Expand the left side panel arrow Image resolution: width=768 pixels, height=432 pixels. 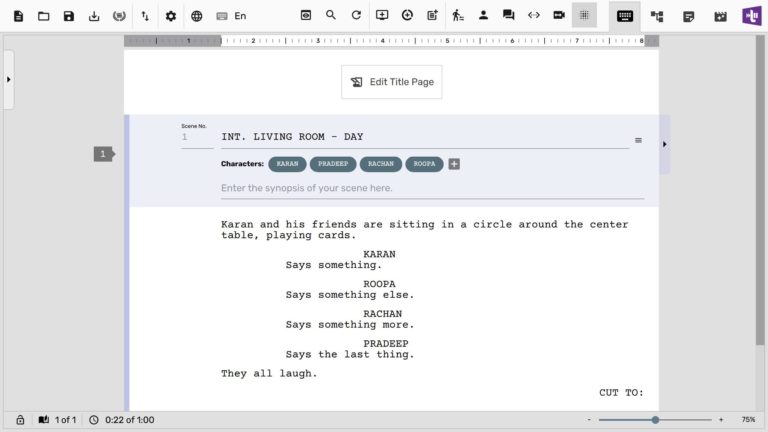pyautogui.click(x=8, y=79)
